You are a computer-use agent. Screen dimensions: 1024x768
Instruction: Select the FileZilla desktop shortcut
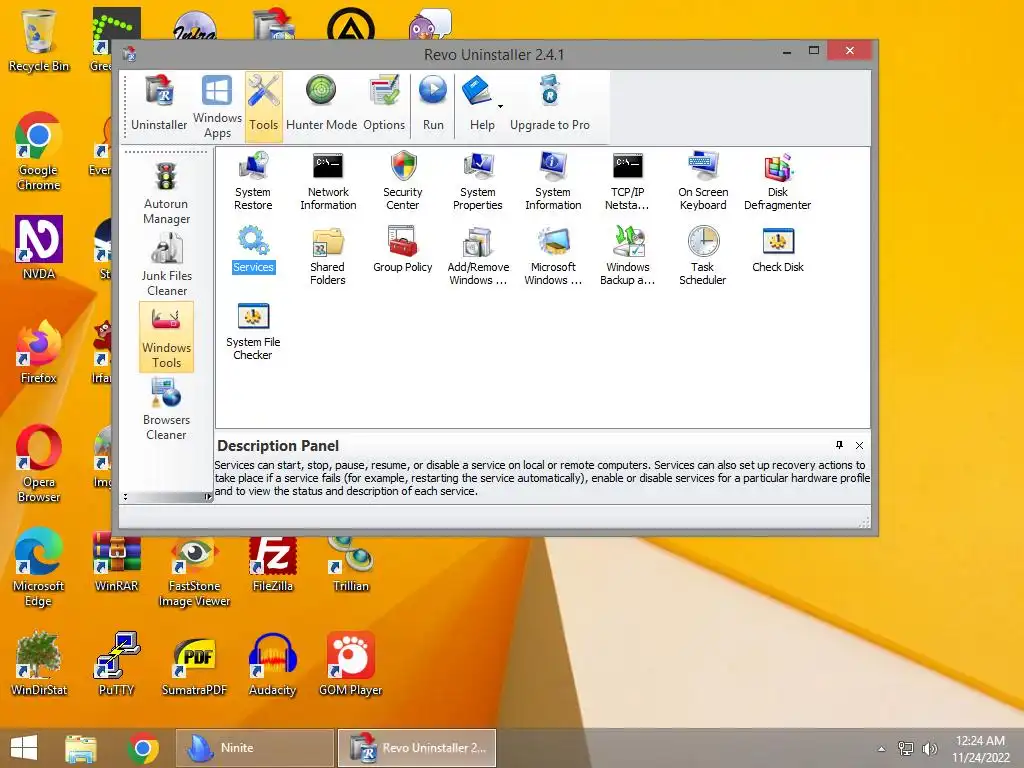272,563
